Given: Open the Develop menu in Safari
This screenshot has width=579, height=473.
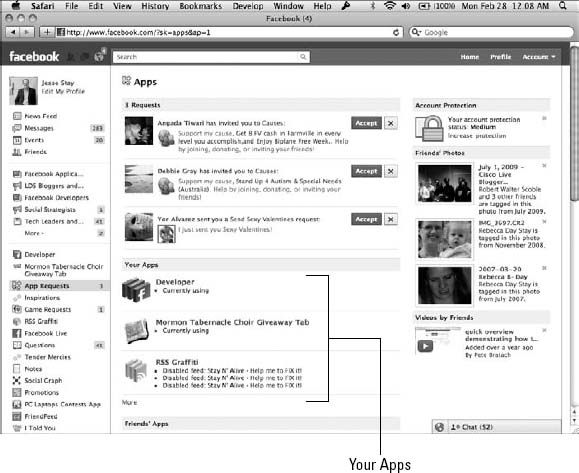Looking at the screenshot, I should tap(248, 6).
